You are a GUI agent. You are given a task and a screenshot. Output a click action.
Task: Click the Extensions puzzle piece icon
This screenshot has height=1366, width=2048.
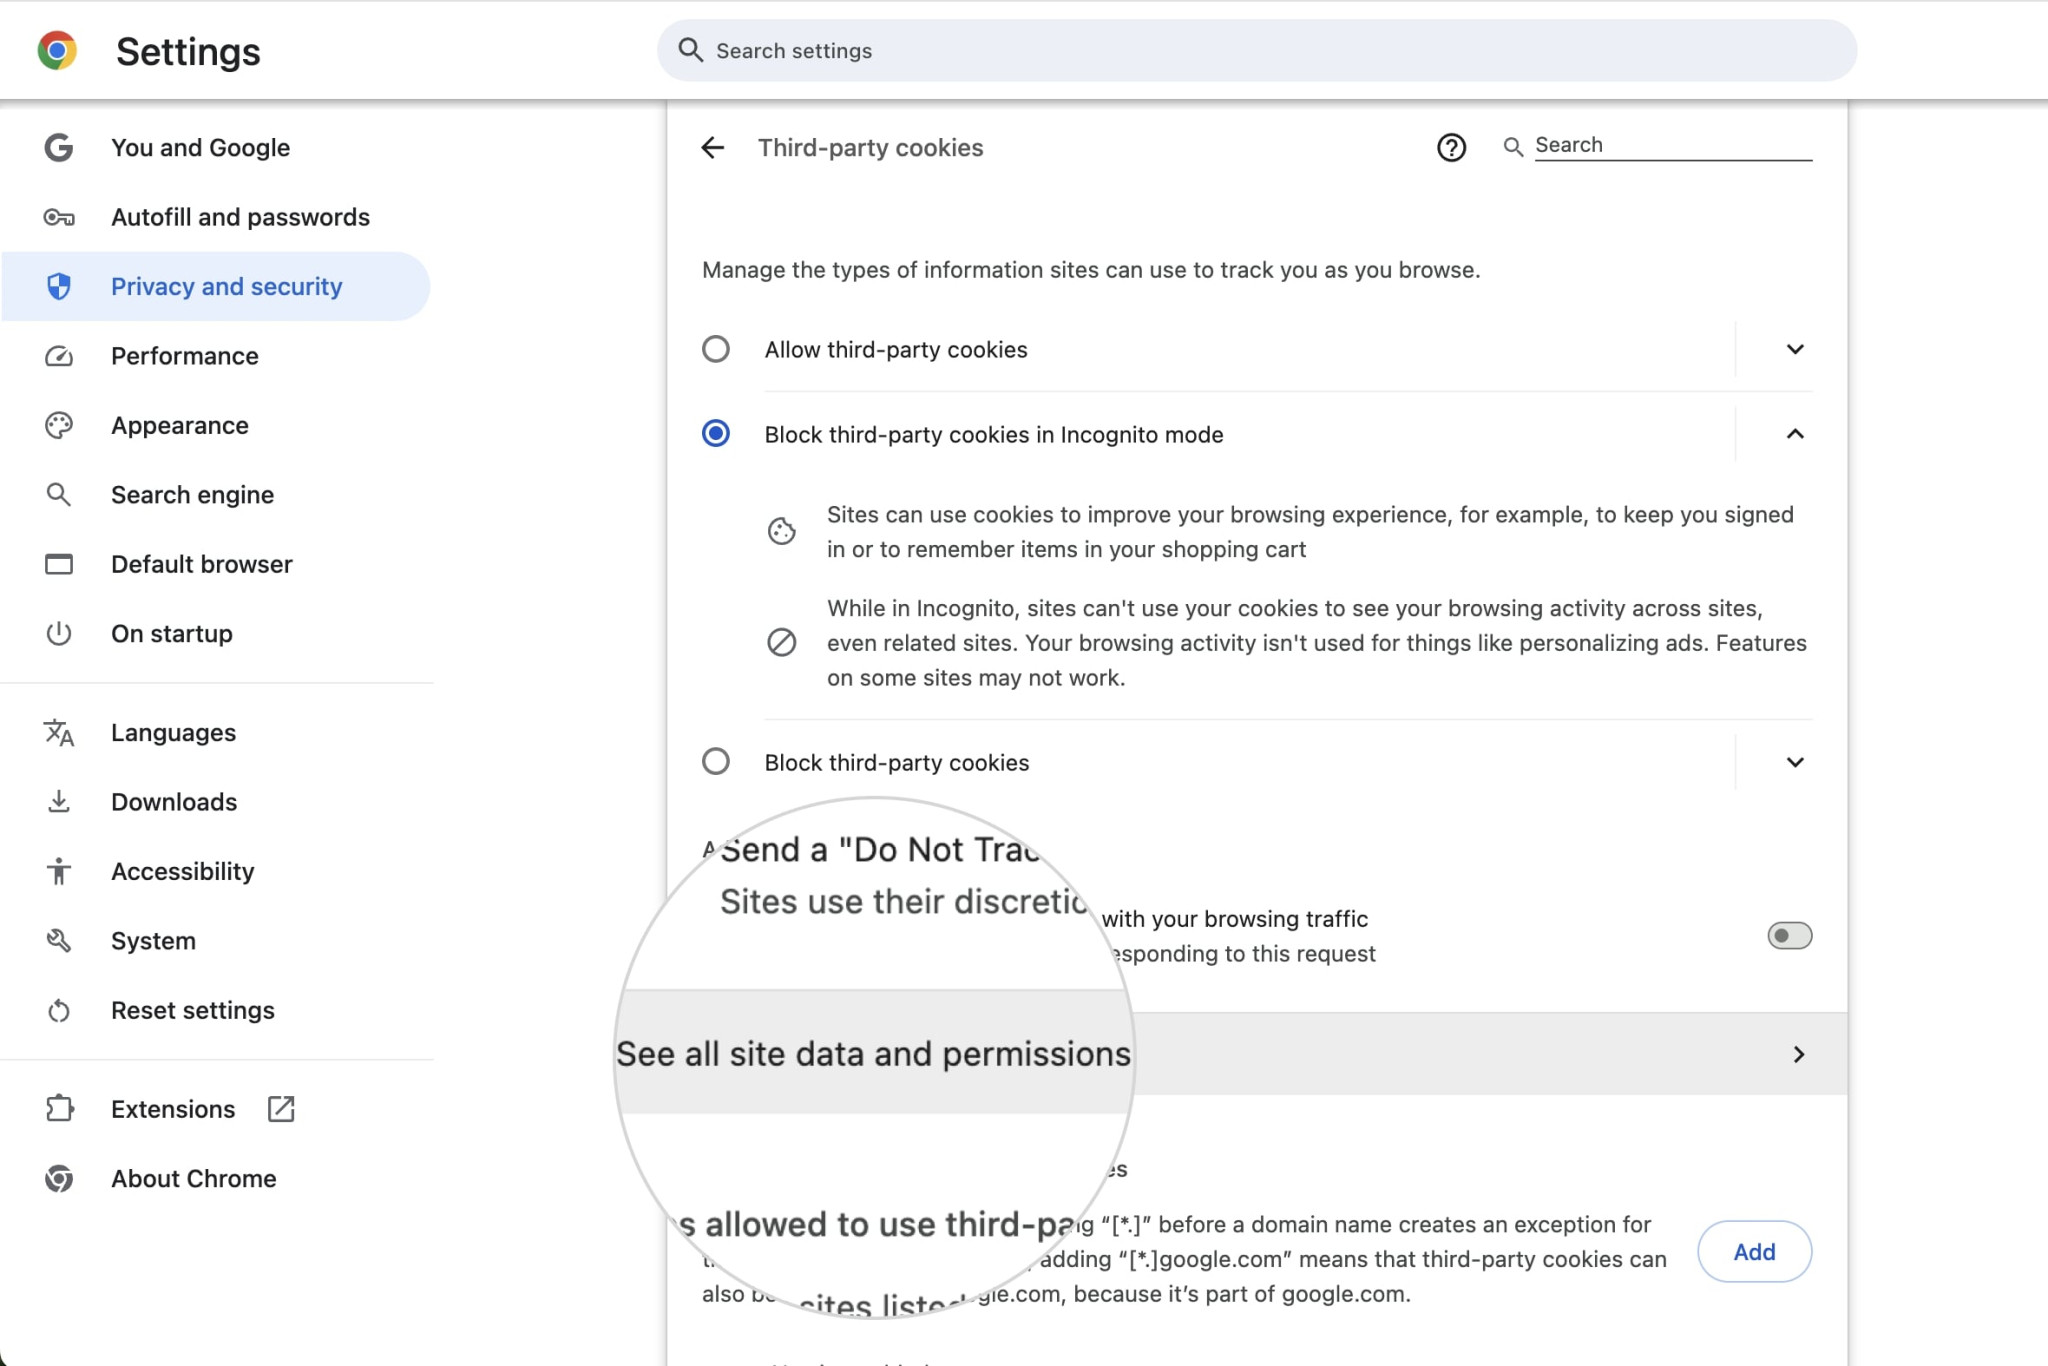59,1109
